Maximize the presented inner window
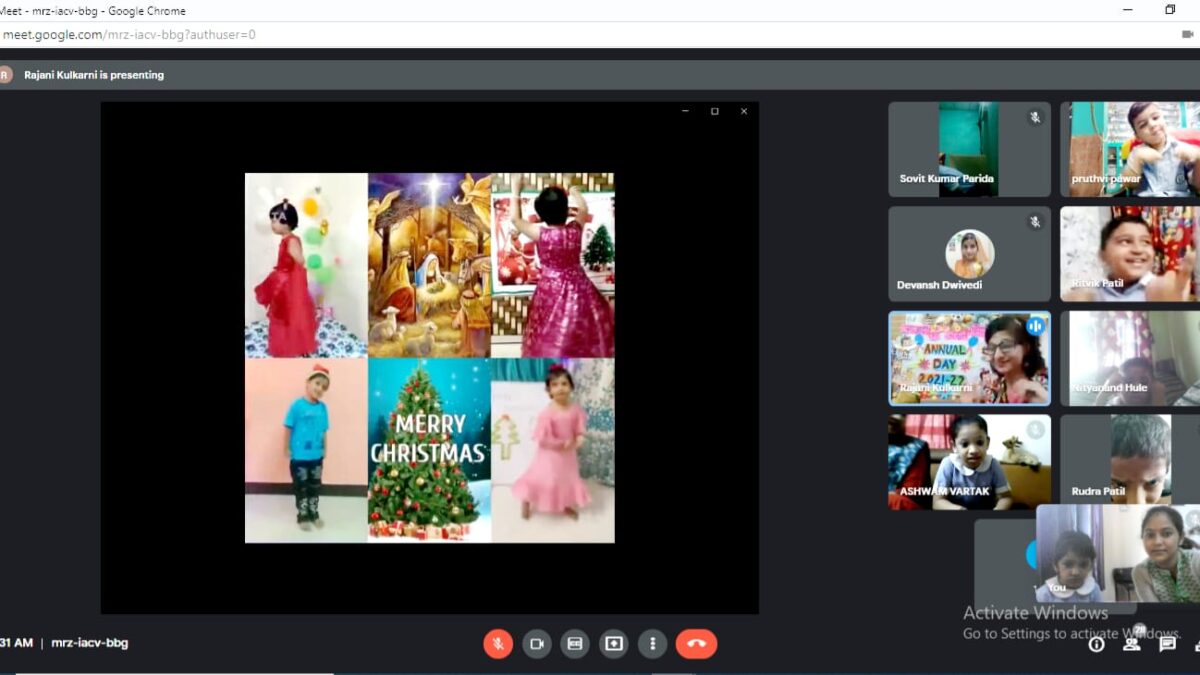This screenshot has width=1200, height=675. (x=714, y=111)
